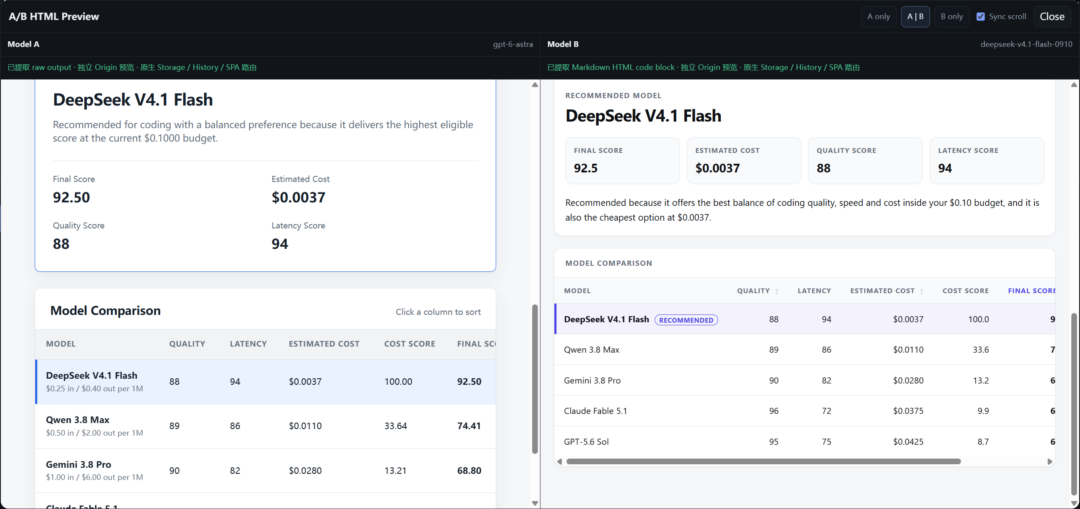Sort Model A table by Quality column
Screen dimensions: 1080x509
(x=187, y=344)
